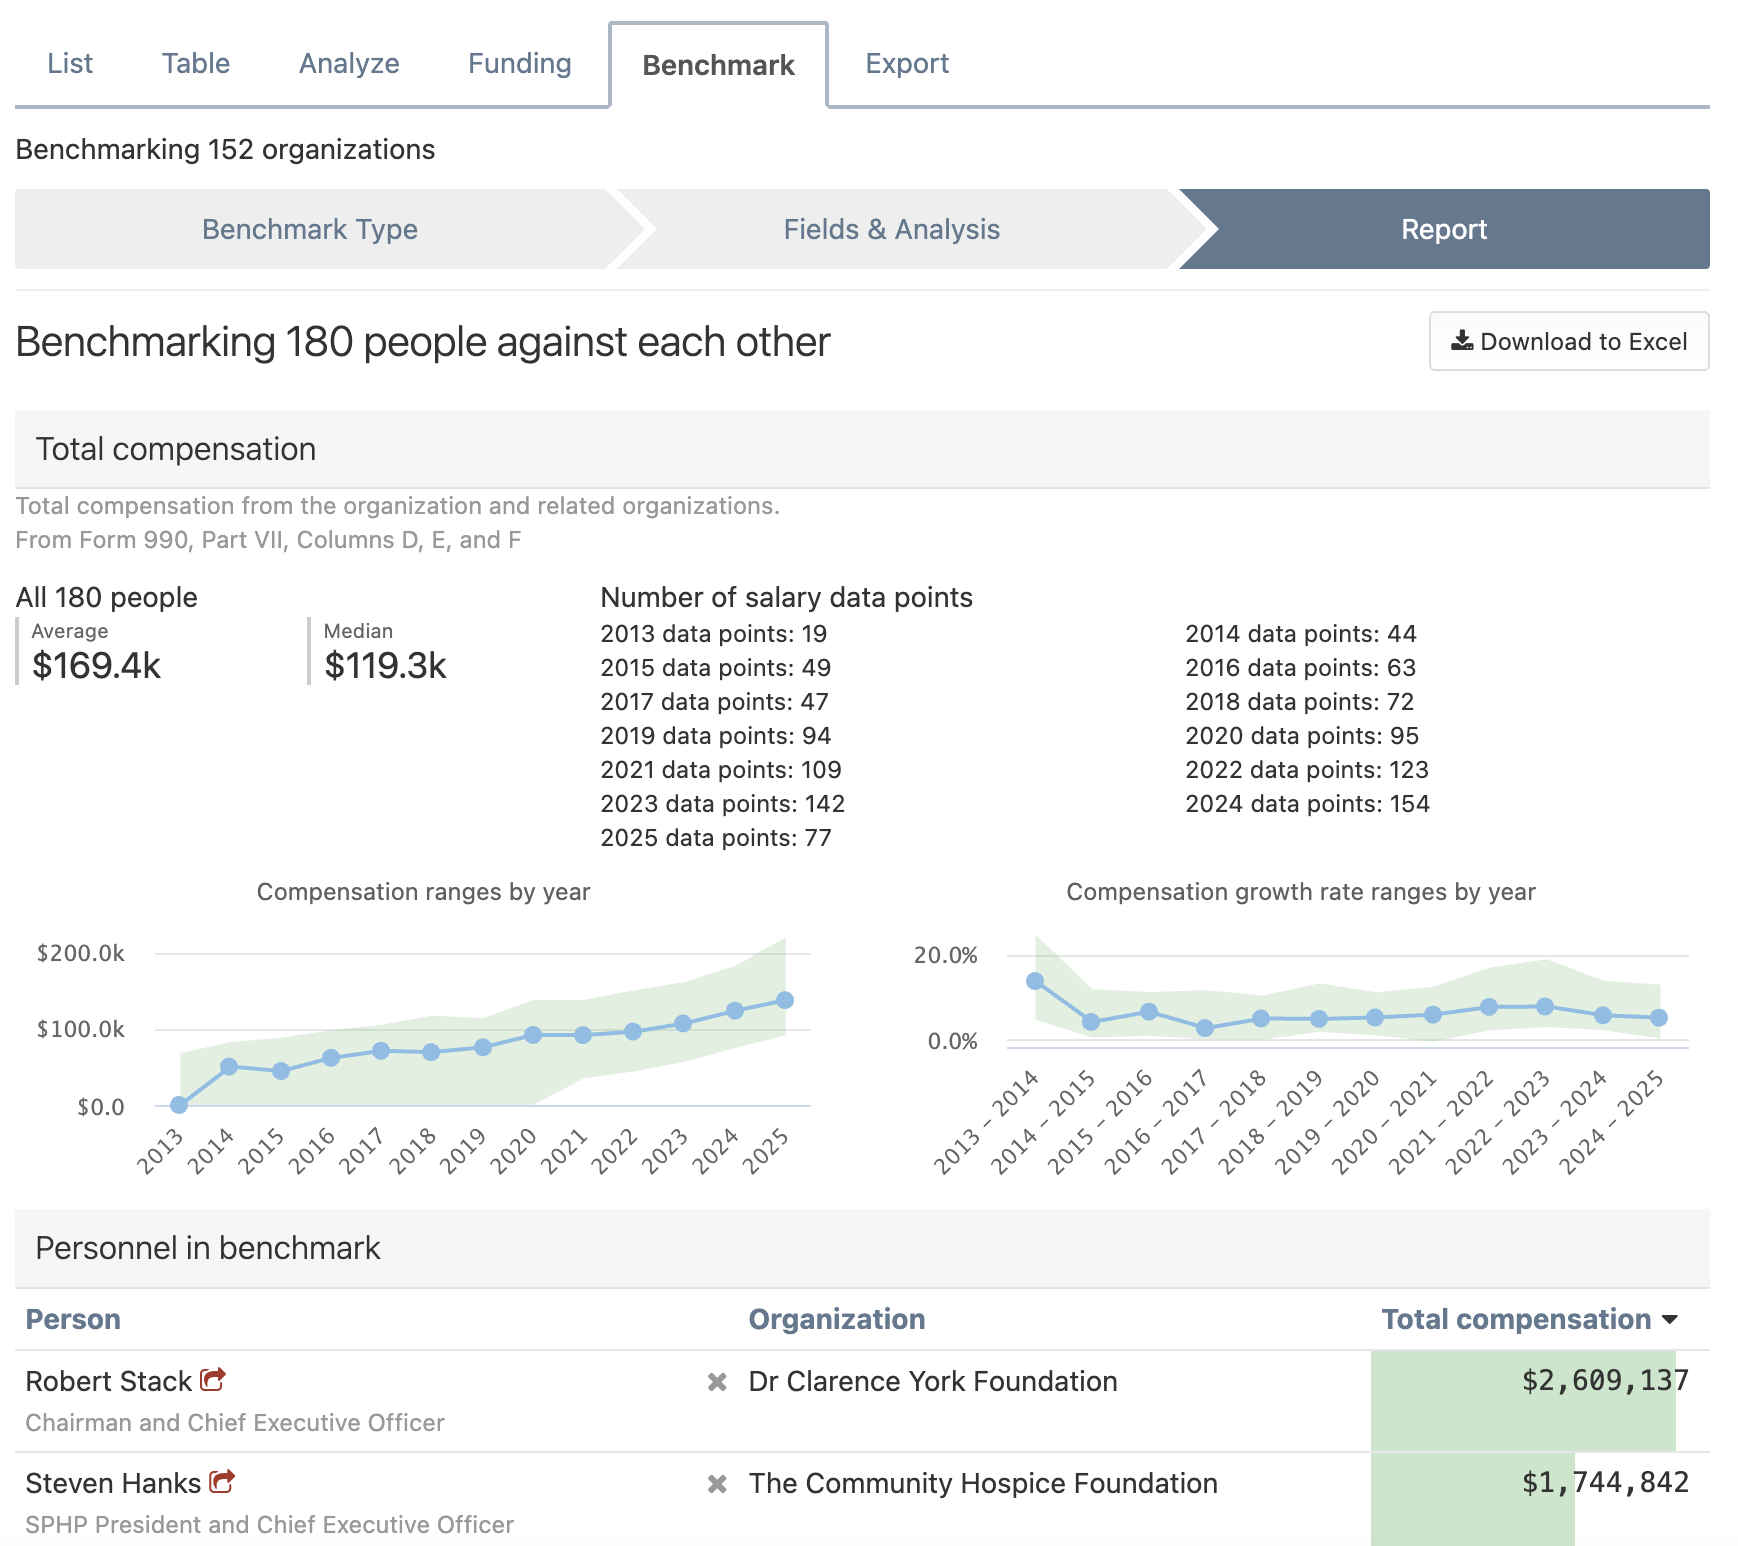Open the Analyze tab

pyautogui.click(x=349, y=64)
